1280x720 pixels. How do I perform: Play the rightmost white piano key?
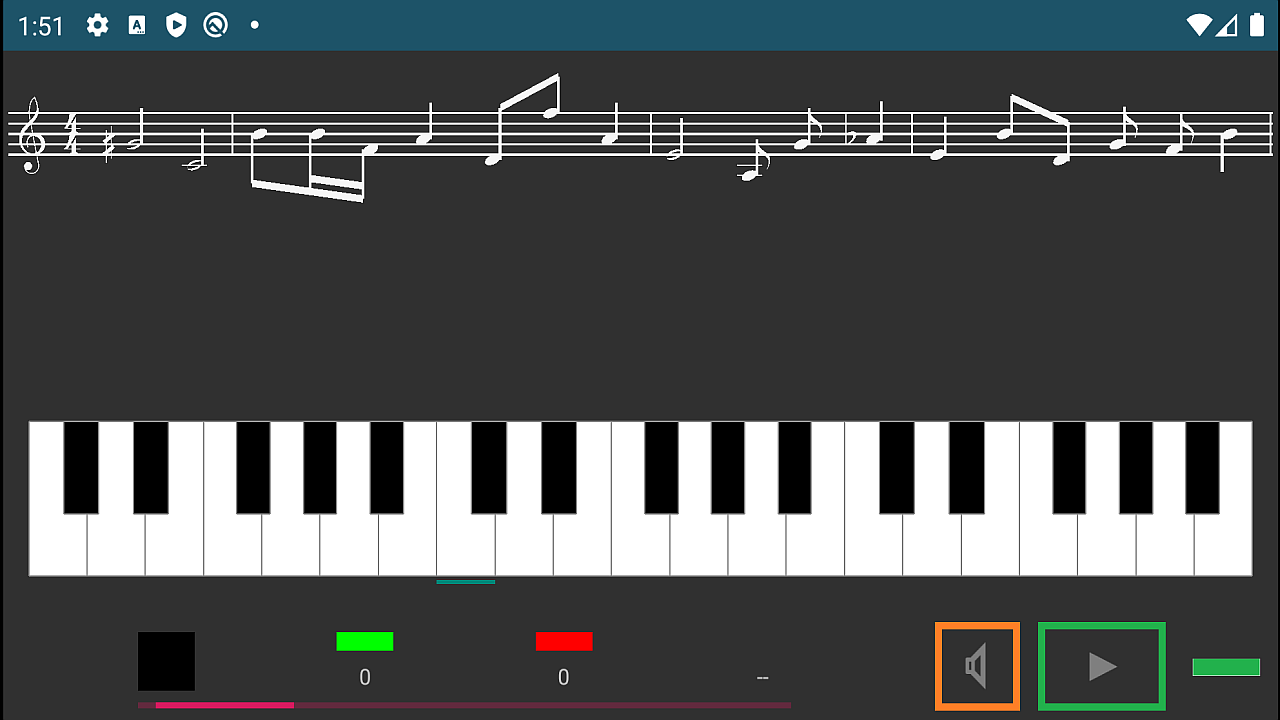pyautogui.click(x=1223, y=545)
